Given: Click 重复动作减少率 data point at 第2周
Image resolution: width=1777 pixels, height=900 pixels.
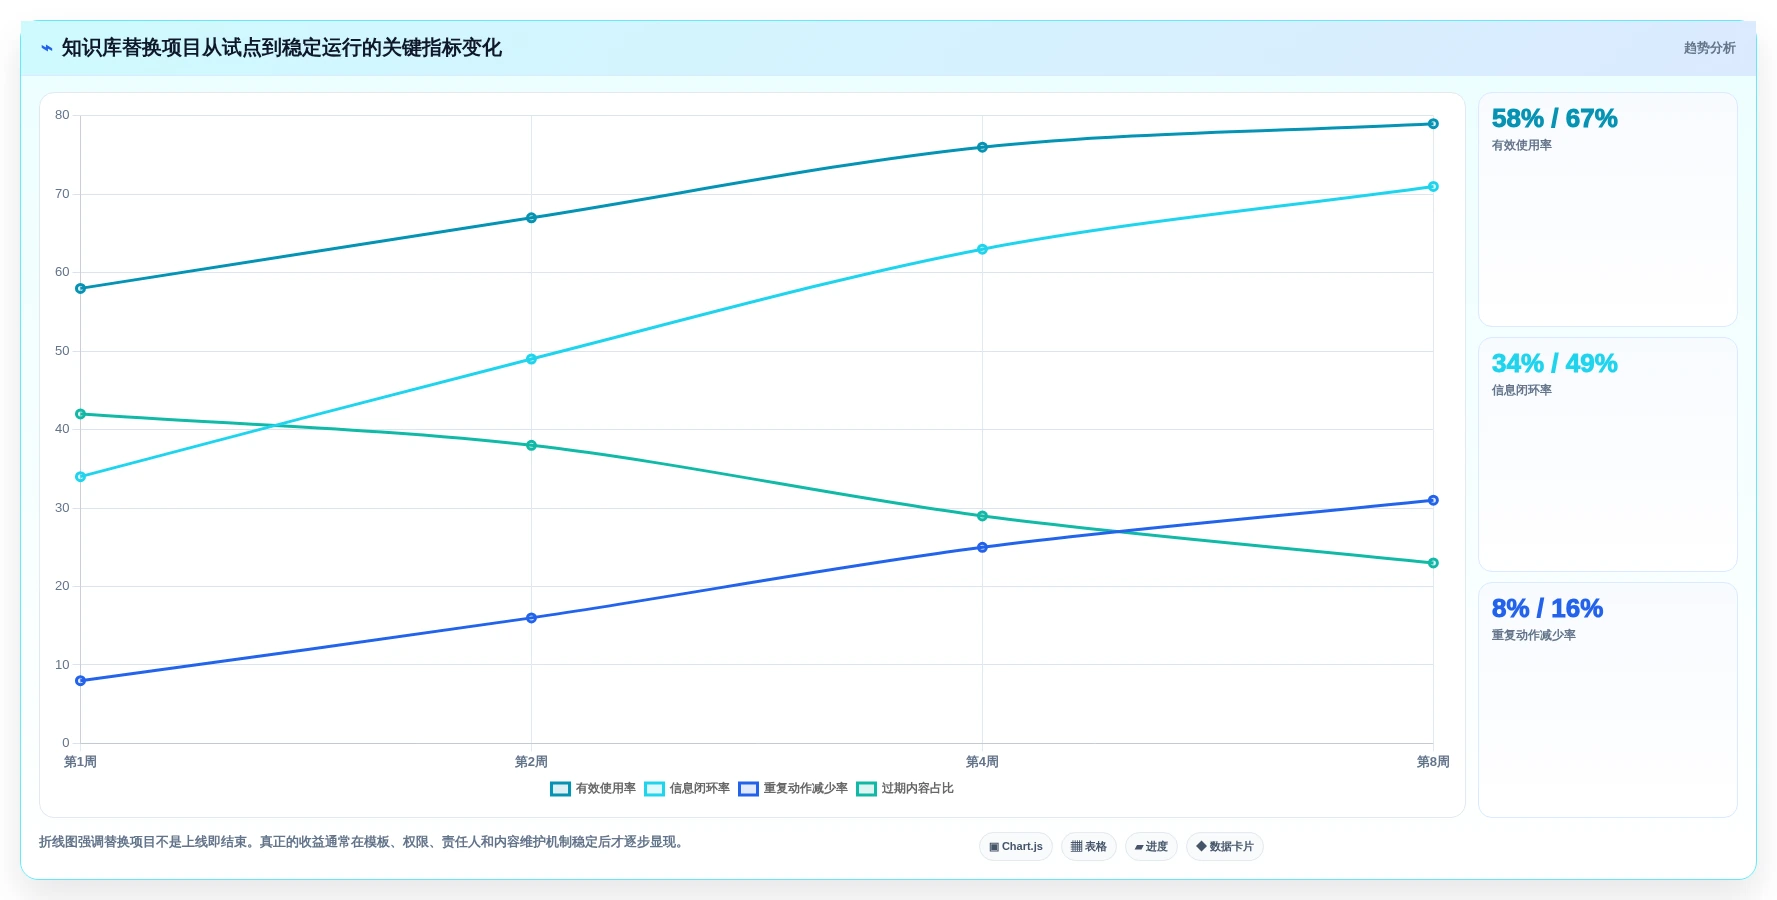Looking at the screenshot, I should (531, 618).
